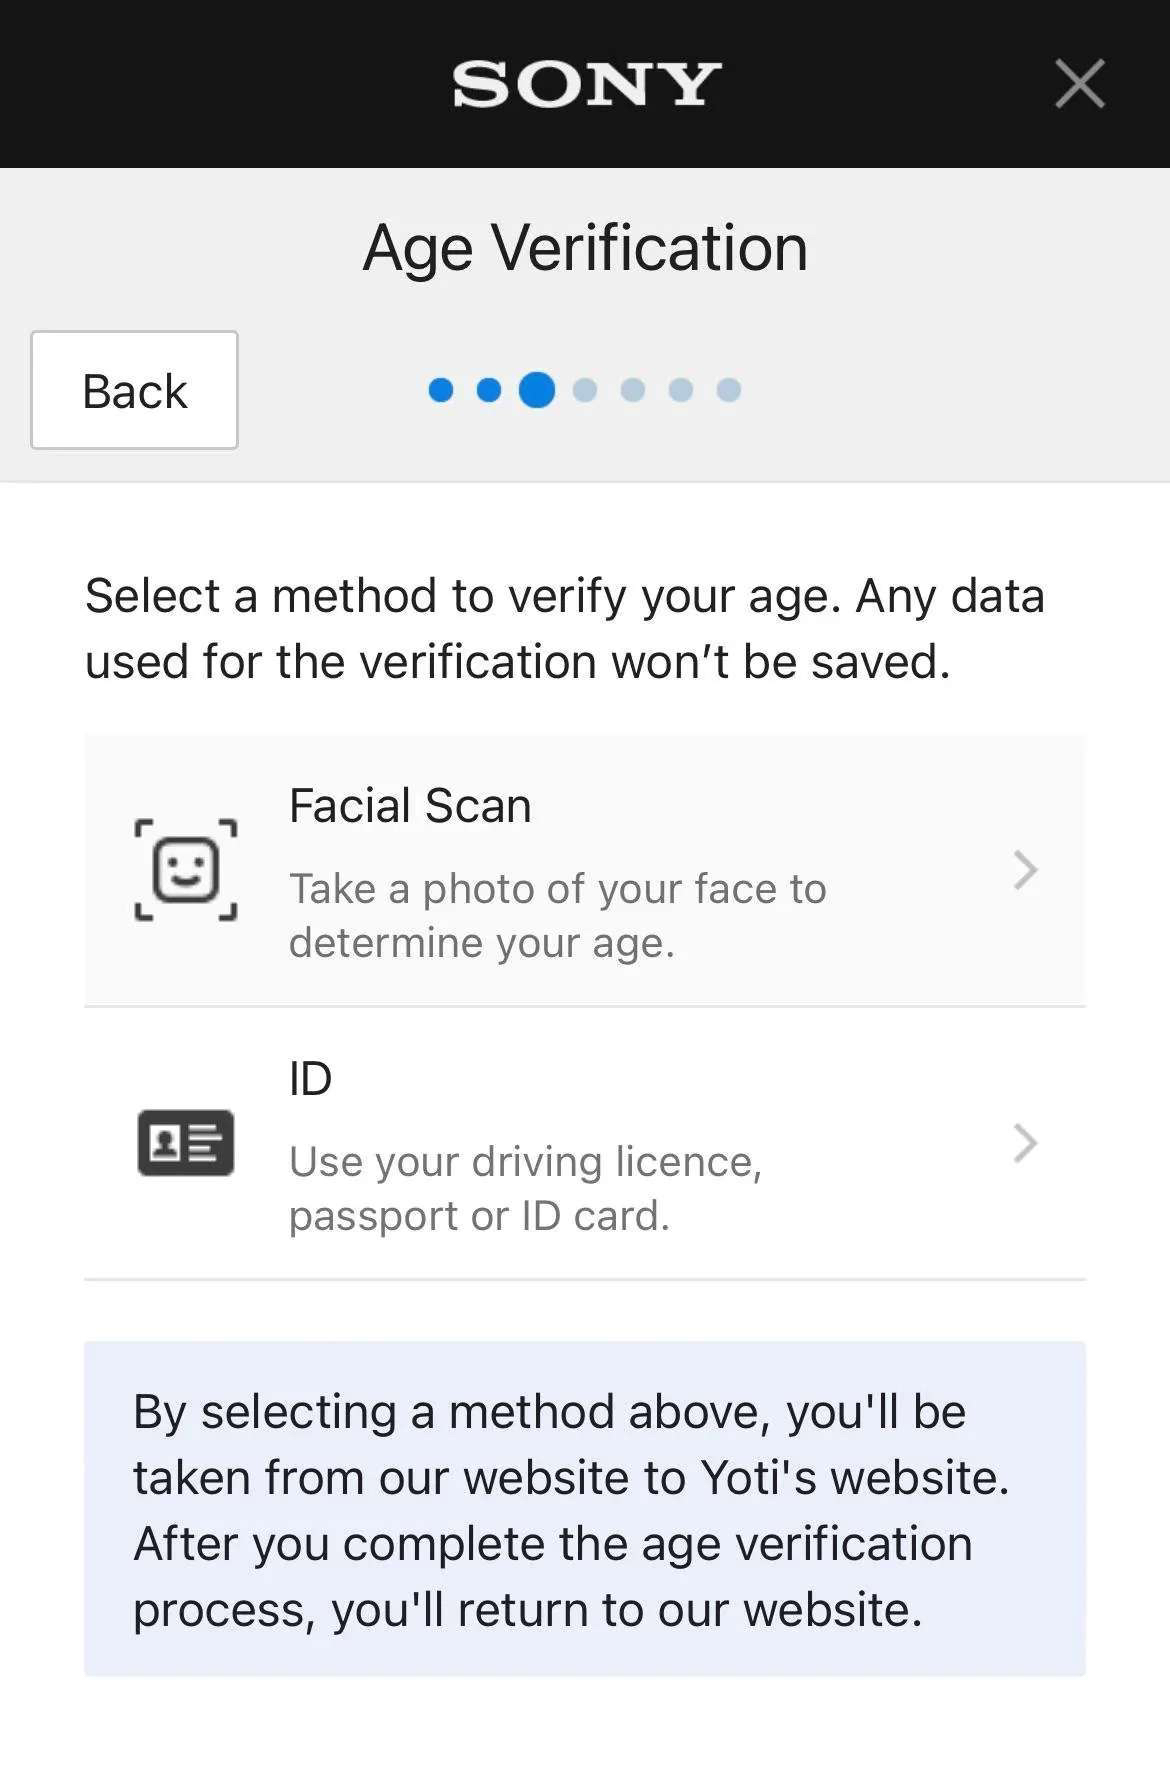Screen dimensions: 1170x1778
Task: Go back with the Back button
Action: click(x=134, y=390)
